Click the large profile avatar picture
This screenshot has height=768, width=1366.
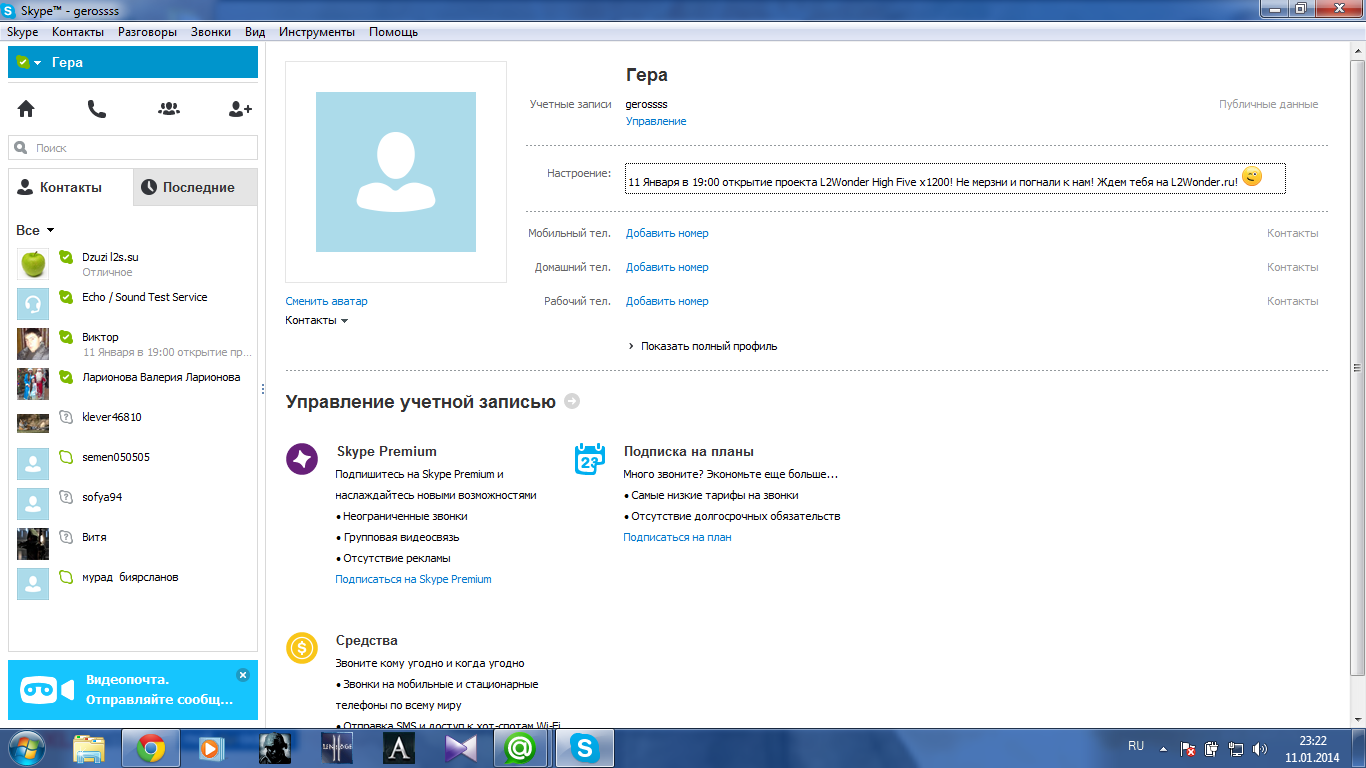tap(396, 172)
